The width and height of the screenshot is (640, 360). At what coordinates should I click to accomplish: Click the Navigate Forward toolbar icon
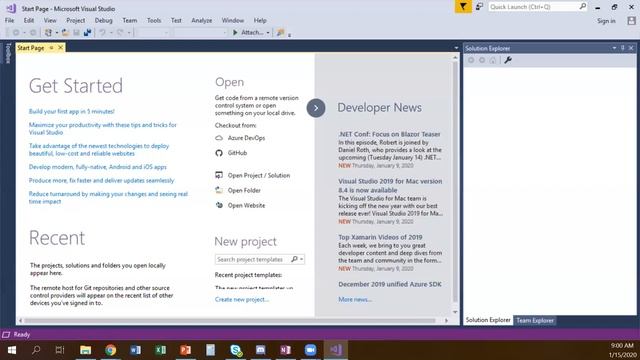coord(33,33)
